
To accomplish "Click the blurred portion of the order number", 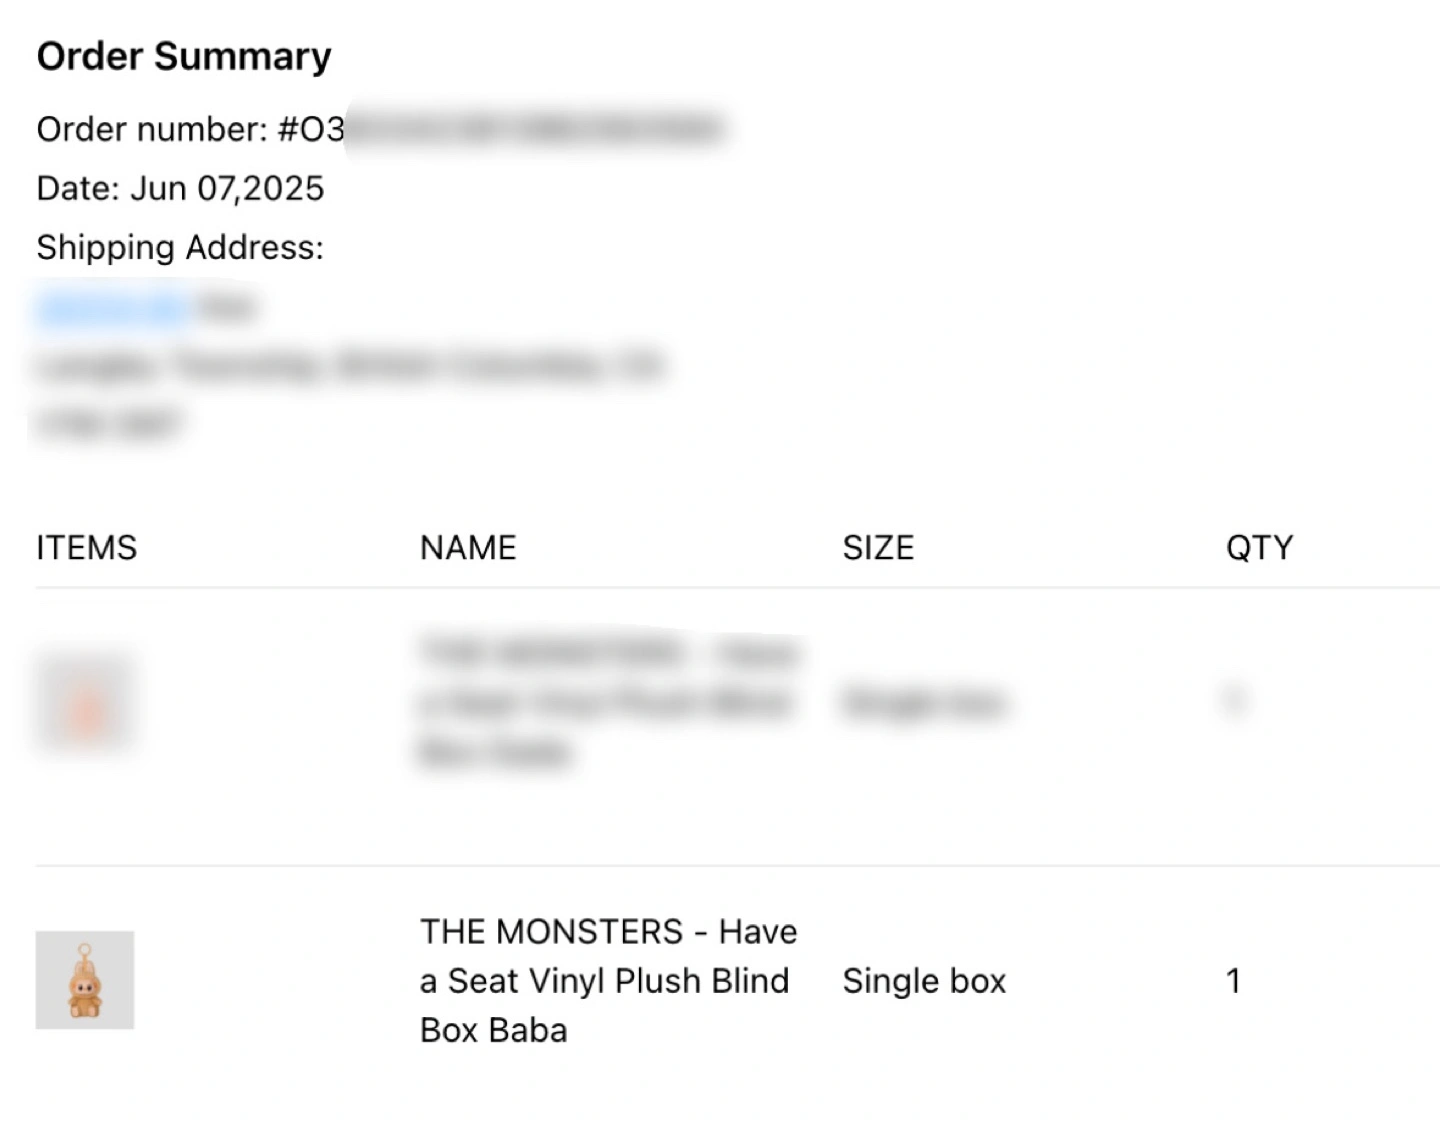I will (534, 129).
